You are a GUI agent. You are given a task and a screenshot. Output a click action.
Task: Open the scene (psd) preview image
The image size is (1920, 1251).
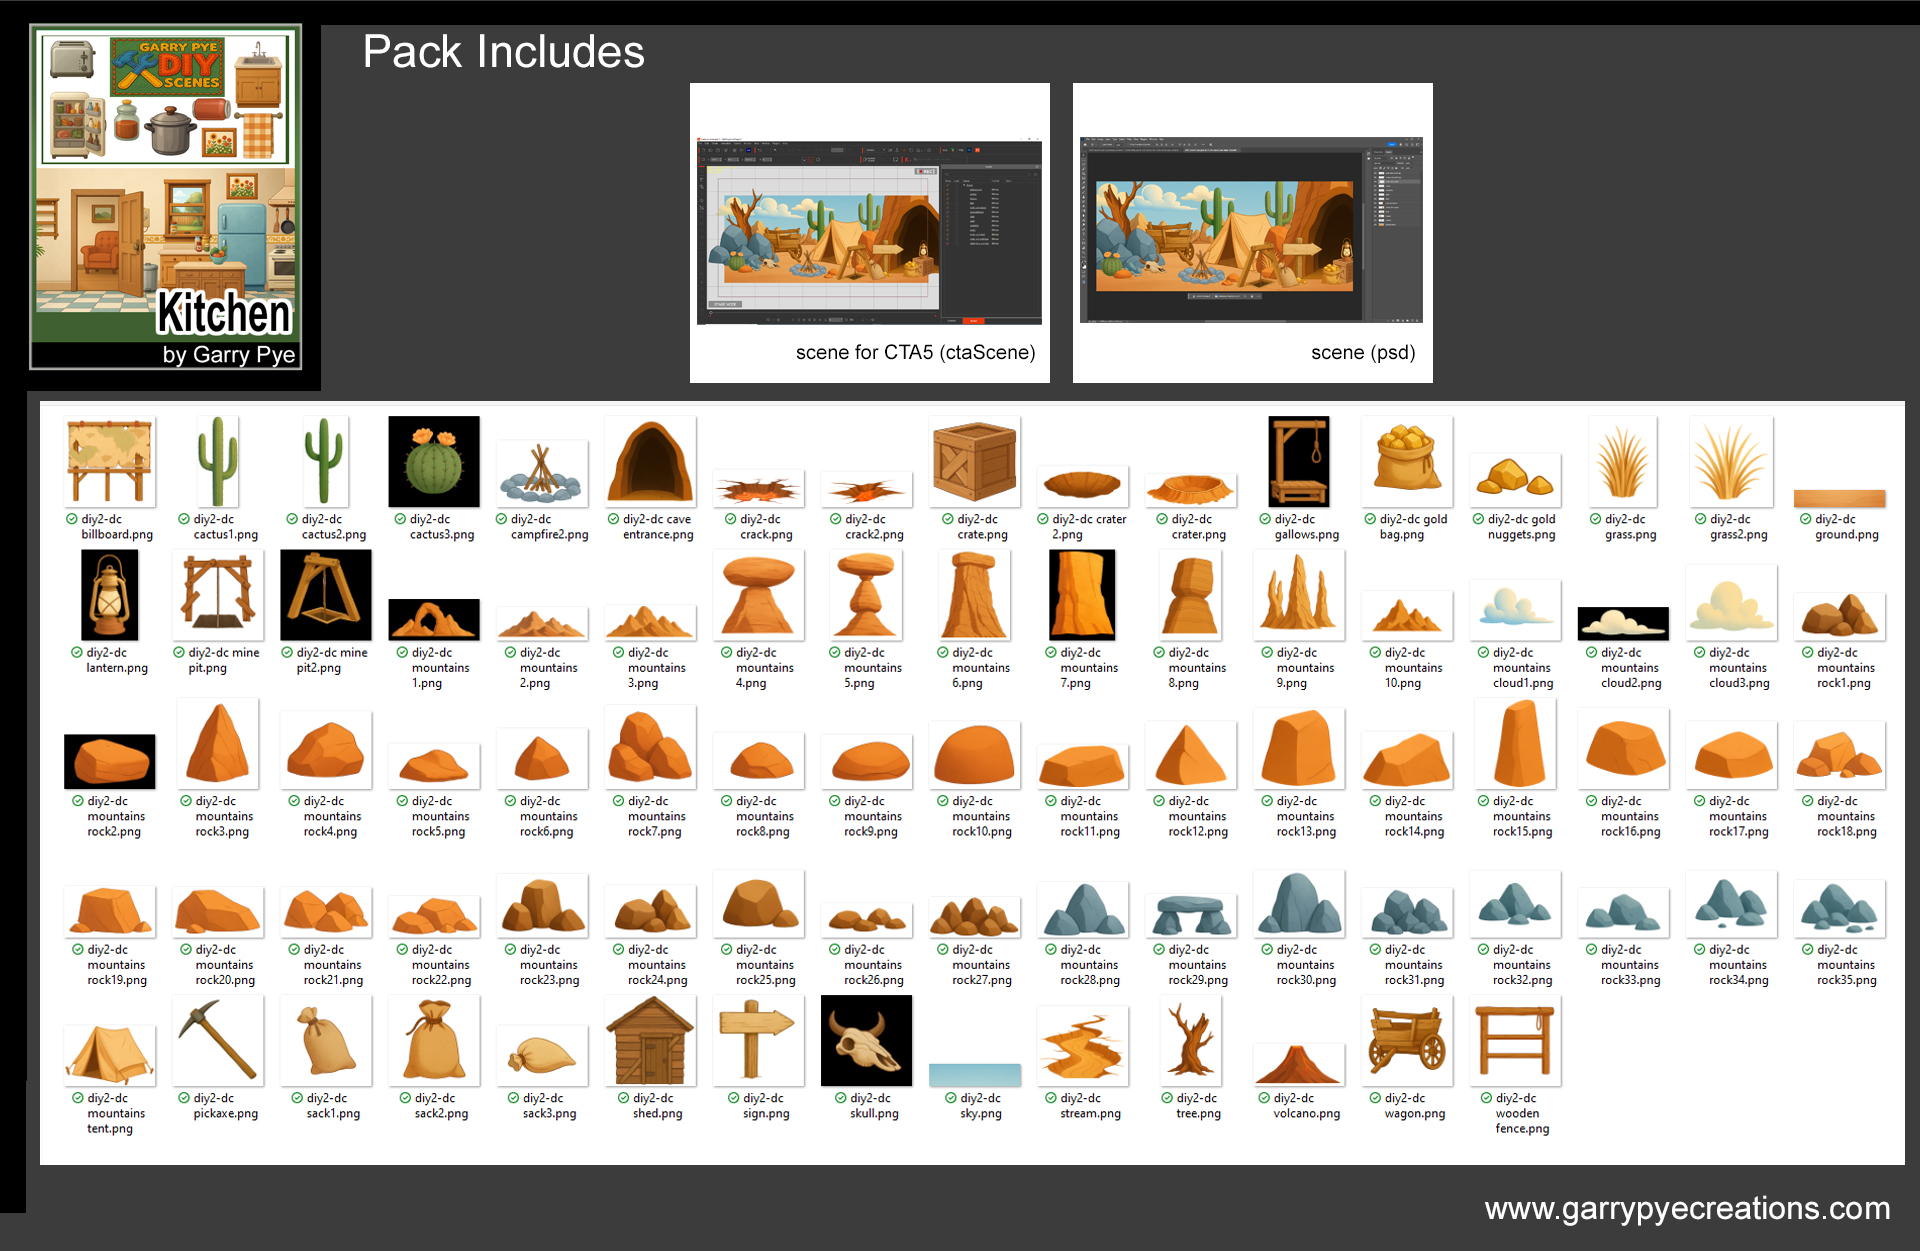[1251, 232]
